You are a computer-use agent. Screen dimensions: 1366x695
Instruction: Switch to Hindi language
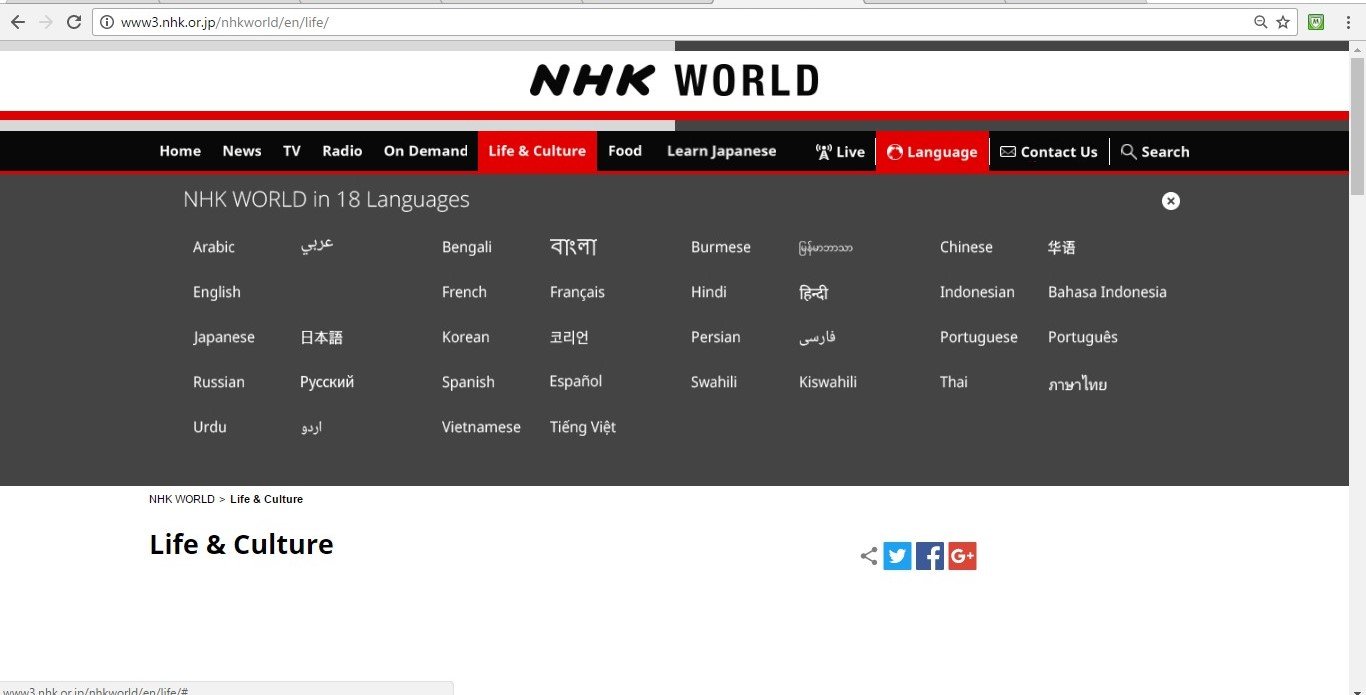tap(709, 292)
